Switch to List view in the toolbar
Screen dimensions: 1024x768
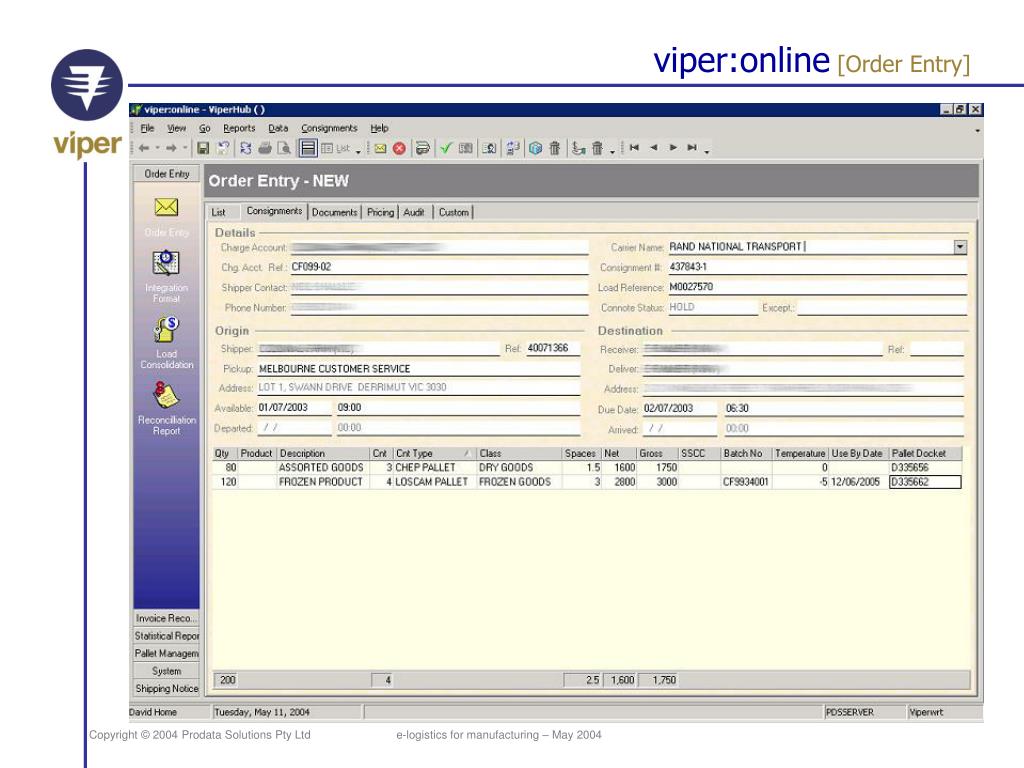[336, 148]
